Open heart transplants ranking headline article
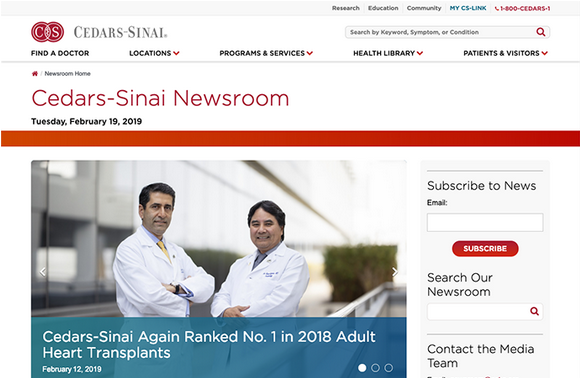The width and height of the screenshot is (580, 378). (x=209, y=345)
